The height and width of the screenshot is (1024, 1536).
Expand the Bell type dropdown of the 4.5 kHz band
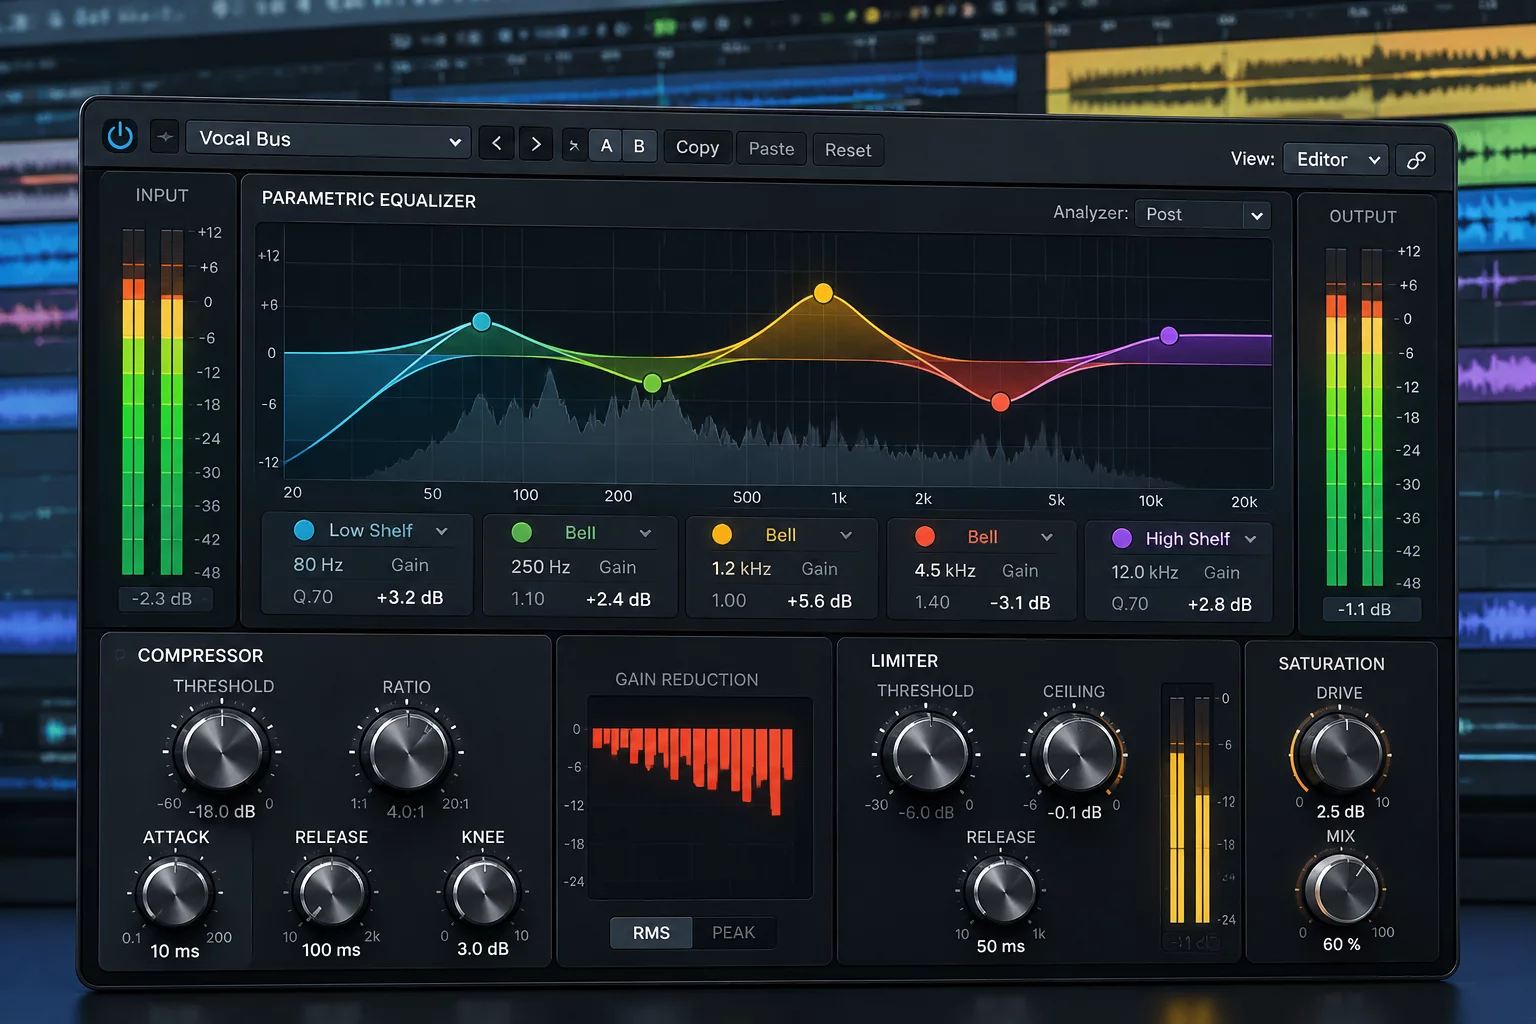[1047, 537]
